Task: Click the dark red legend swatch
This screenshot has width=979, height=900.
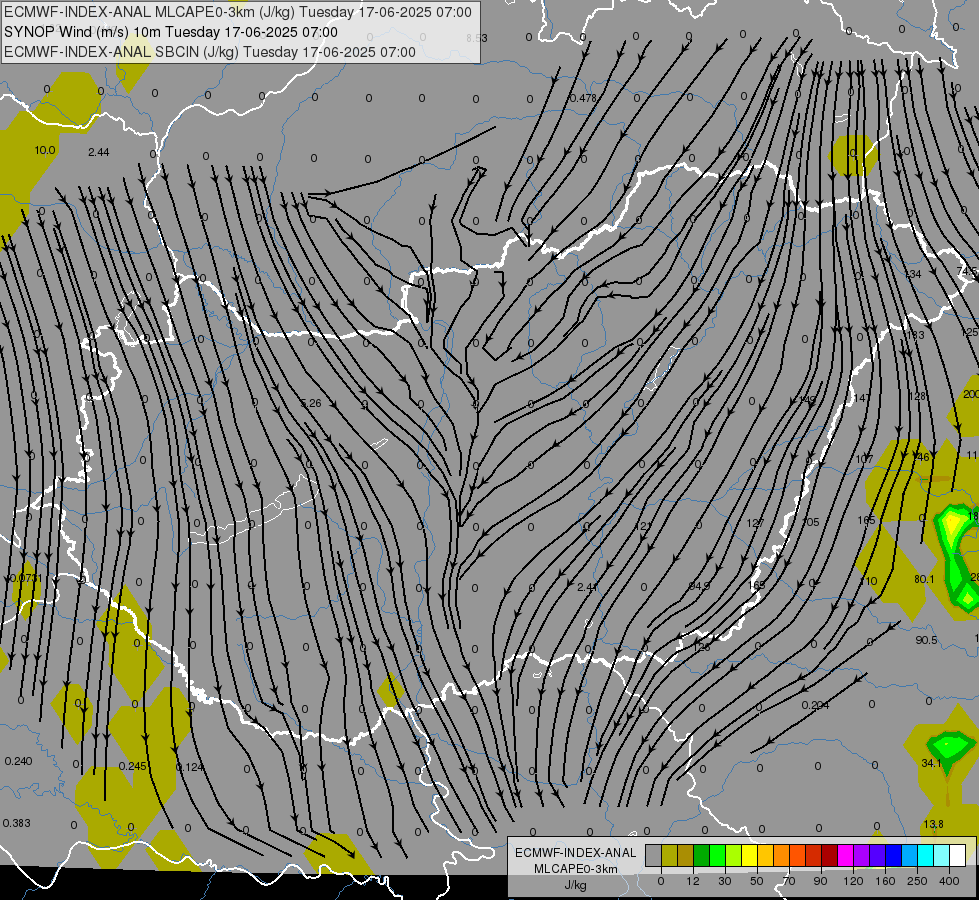Action: (x=830, y=855)
